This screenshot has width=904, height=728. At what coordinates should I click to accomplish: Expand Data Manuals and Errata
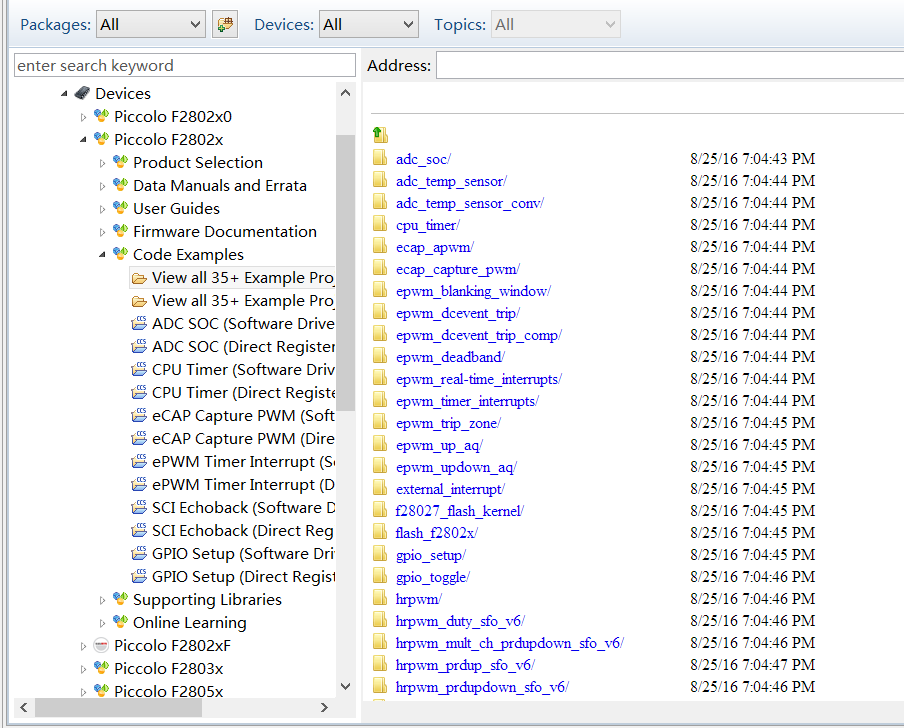[102, 186]
